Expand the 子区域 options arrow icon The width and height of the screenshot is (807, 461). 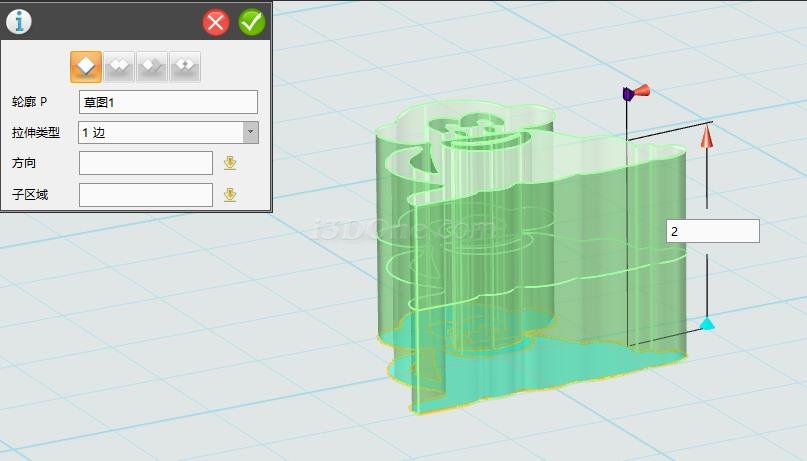(230, 195)
